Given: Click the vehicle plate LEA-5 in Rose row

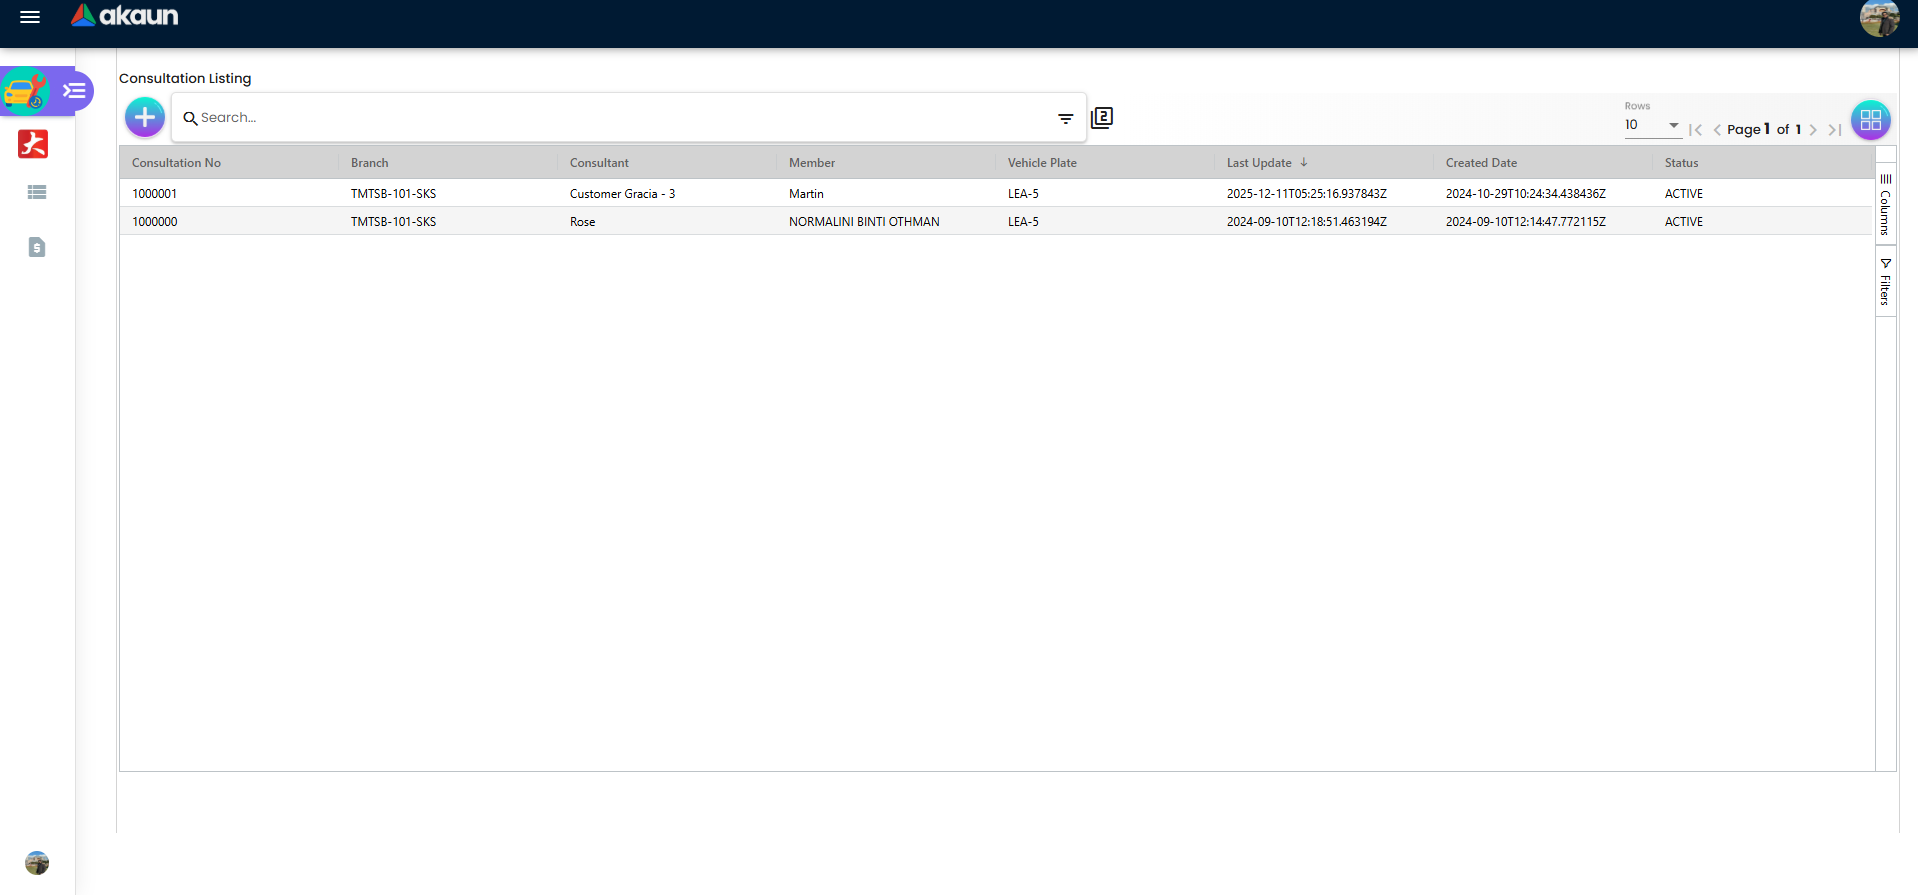Looking at the screenshot, I should click(1023, 222).
